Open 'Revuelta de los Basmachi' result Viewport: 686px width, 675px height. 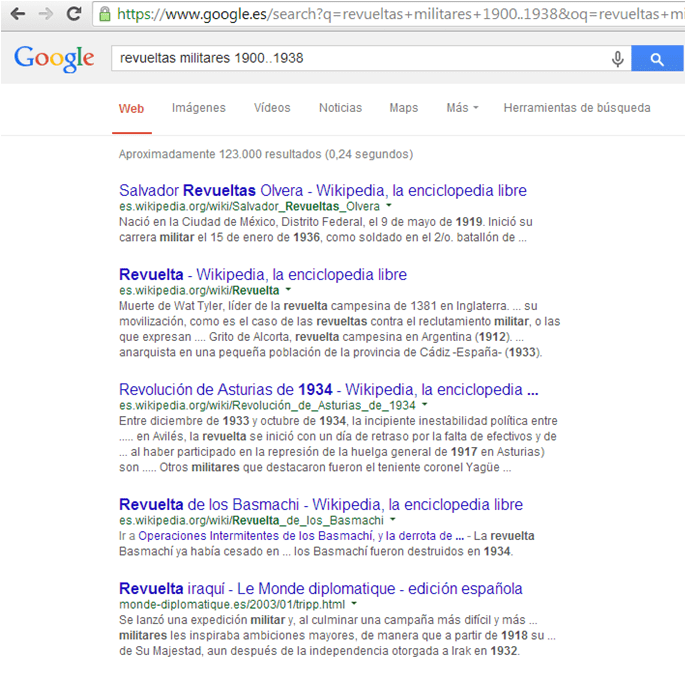point(321,505)
